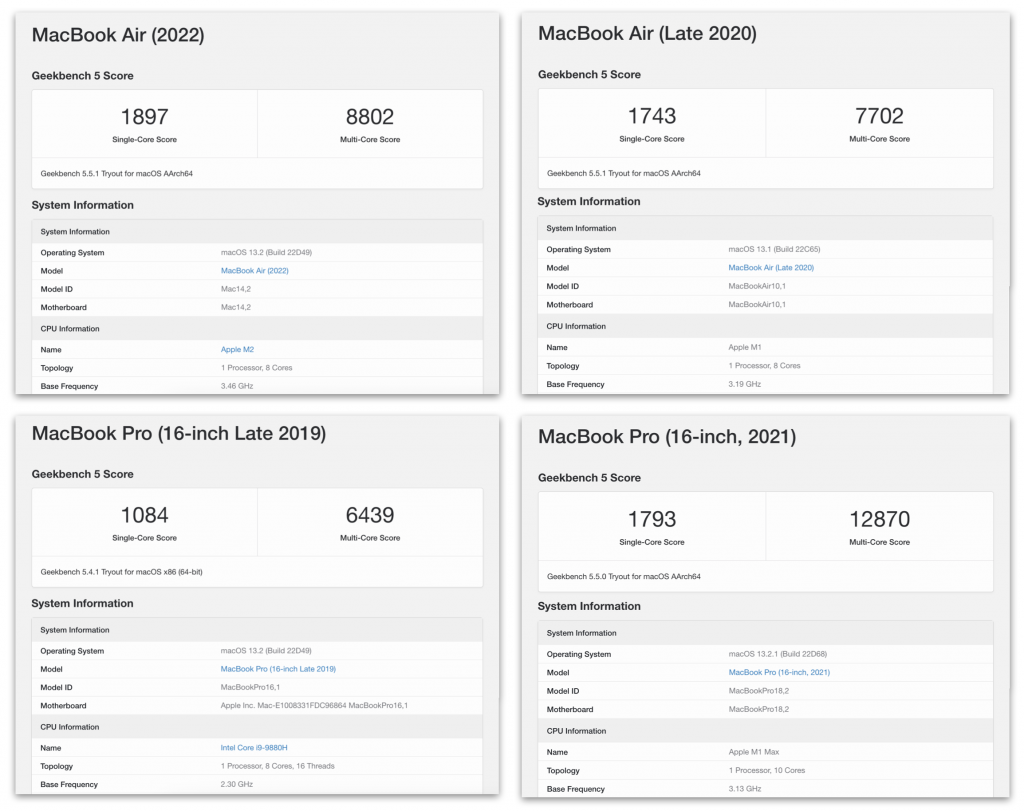Open the MacBook Pro (16-inch Late 2019) model link
The width and height of the screenshot is (1024, 811).
pos(278,669)
